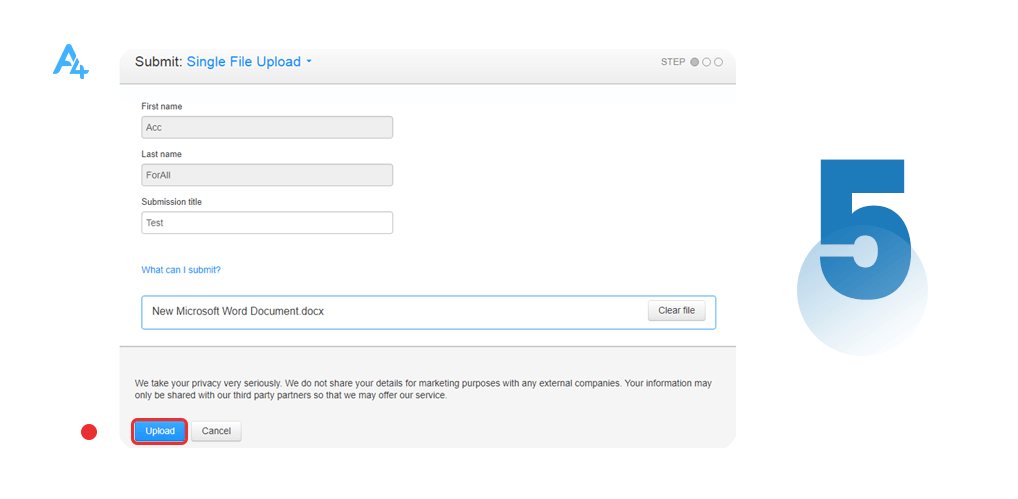Select the first filled step indicator circle
1018x499 pixels.
(695, 62)
